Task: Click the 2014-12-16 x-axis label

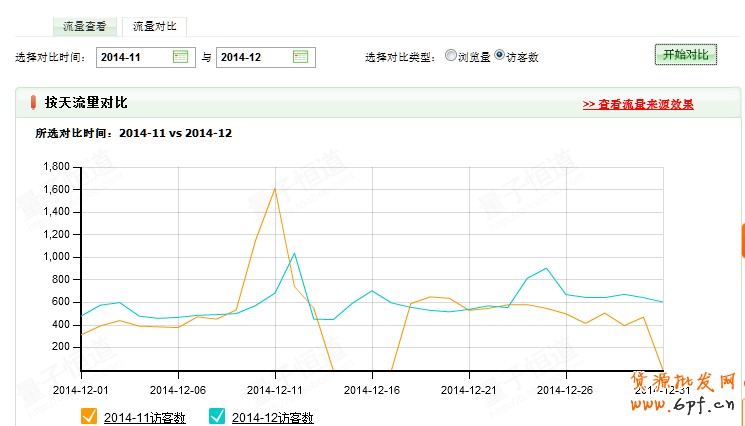Action: coord(372,390)
